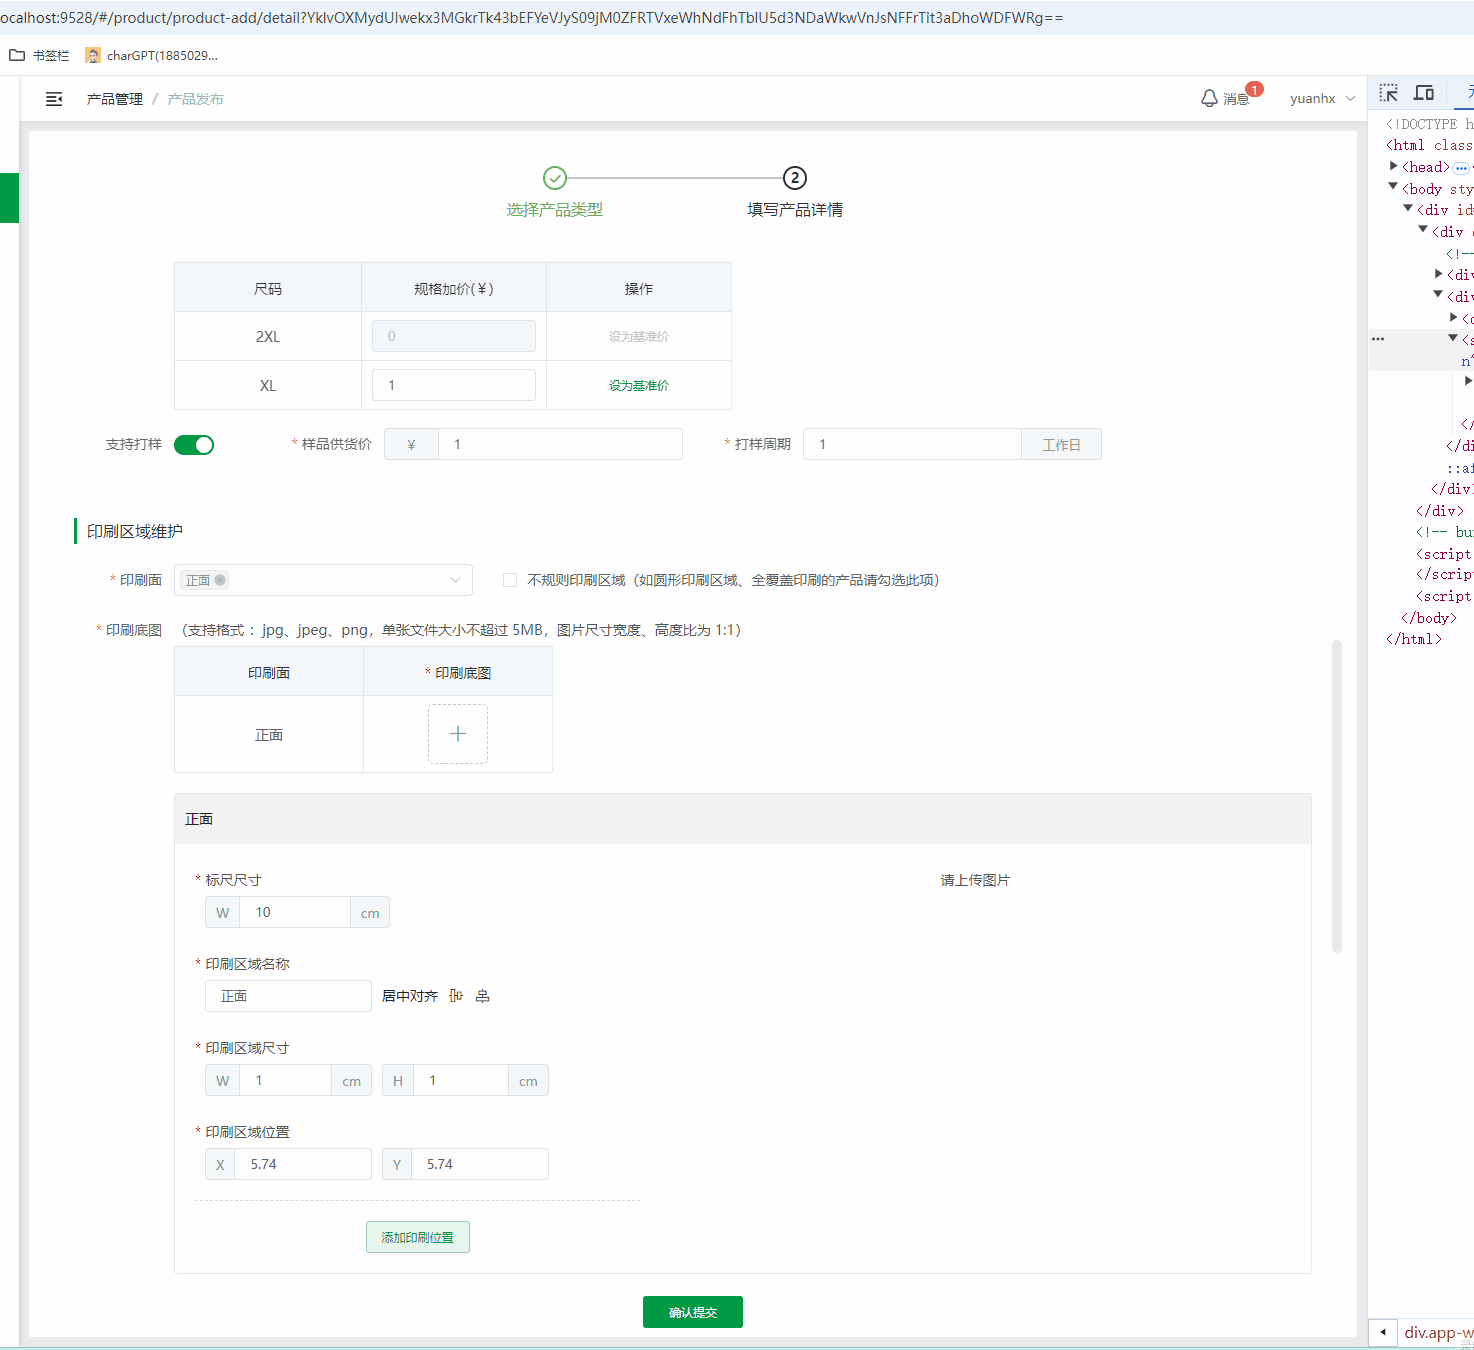Click the 正面 cell in 印刷底图 table
This screenshot has height=1350, width=1474.
[269, 734]
